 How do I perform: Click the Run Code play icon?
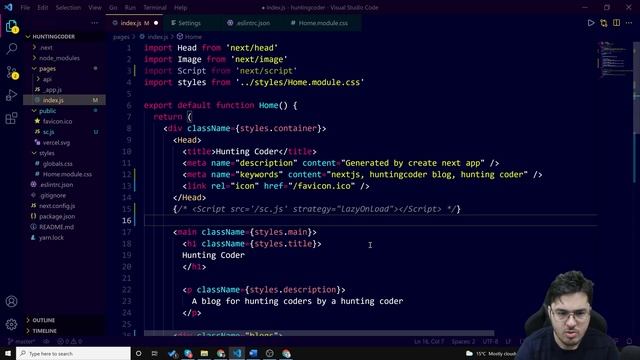[x=591, y=23]
